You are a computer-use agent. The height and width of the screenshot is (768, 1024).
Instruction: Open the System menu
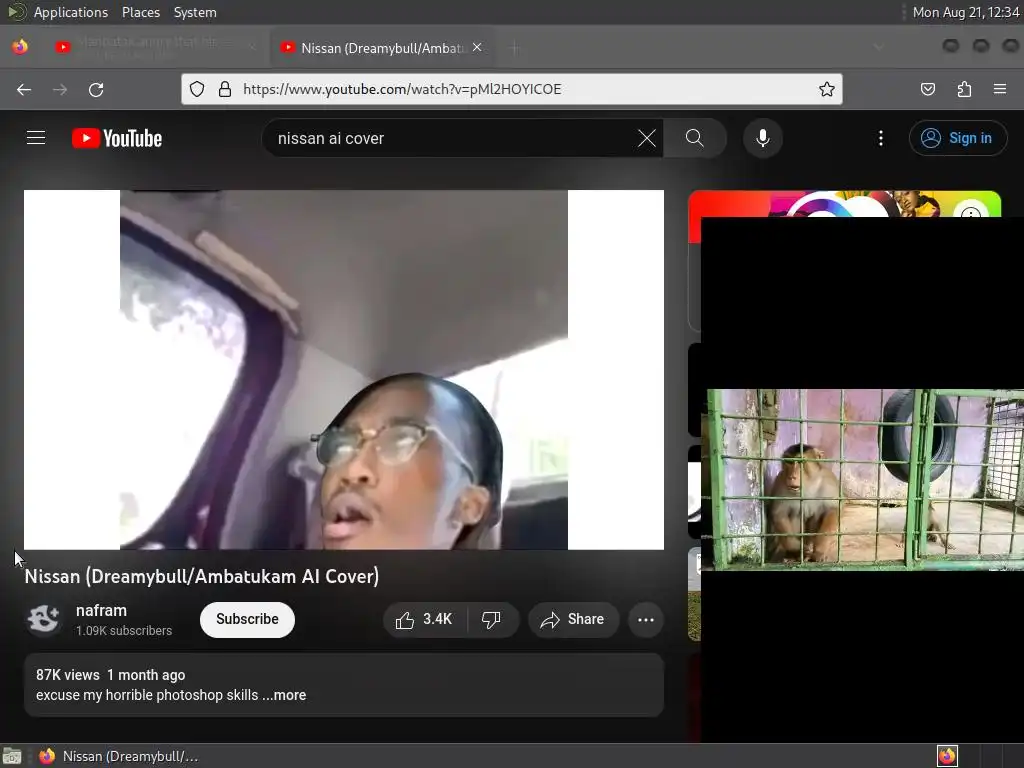coord(195,12)
